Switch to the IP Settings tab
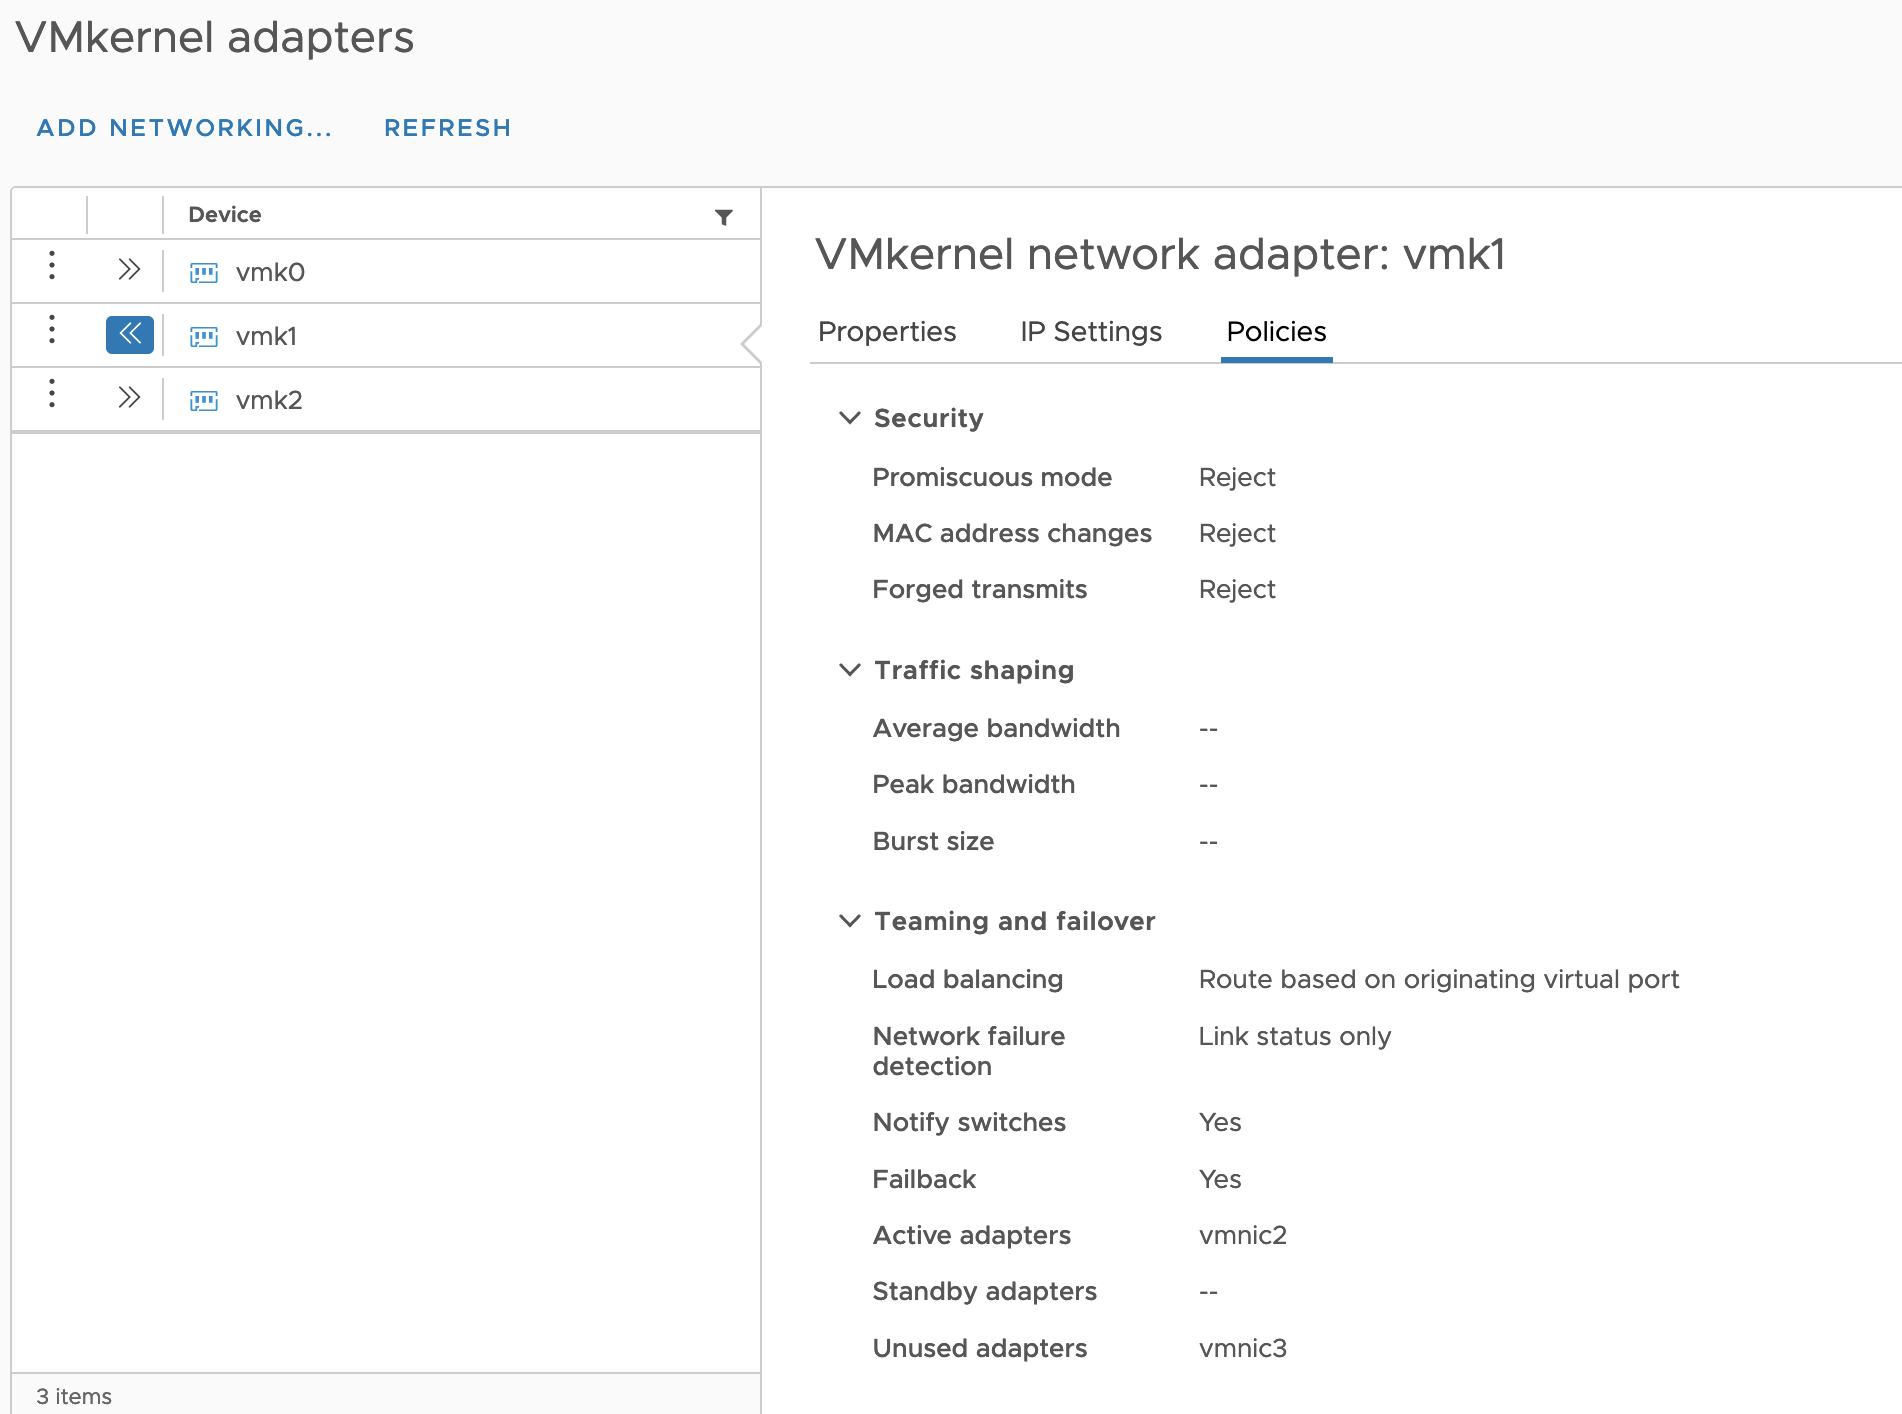The height and width of the screenshot is (1414, 1902). point(1091,332)
